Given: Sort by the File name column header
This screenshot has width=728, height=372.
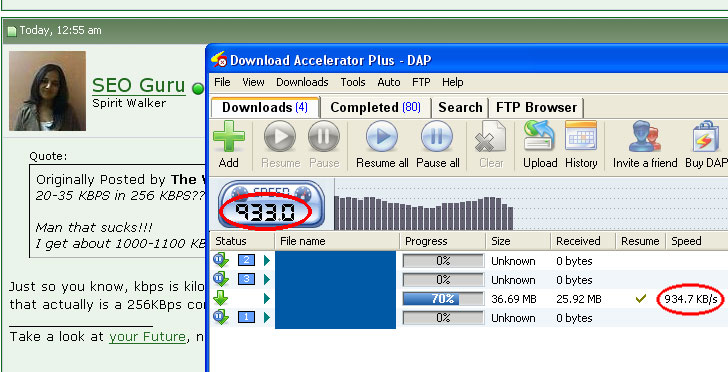Looking at the screenshot, I should 337,241.
